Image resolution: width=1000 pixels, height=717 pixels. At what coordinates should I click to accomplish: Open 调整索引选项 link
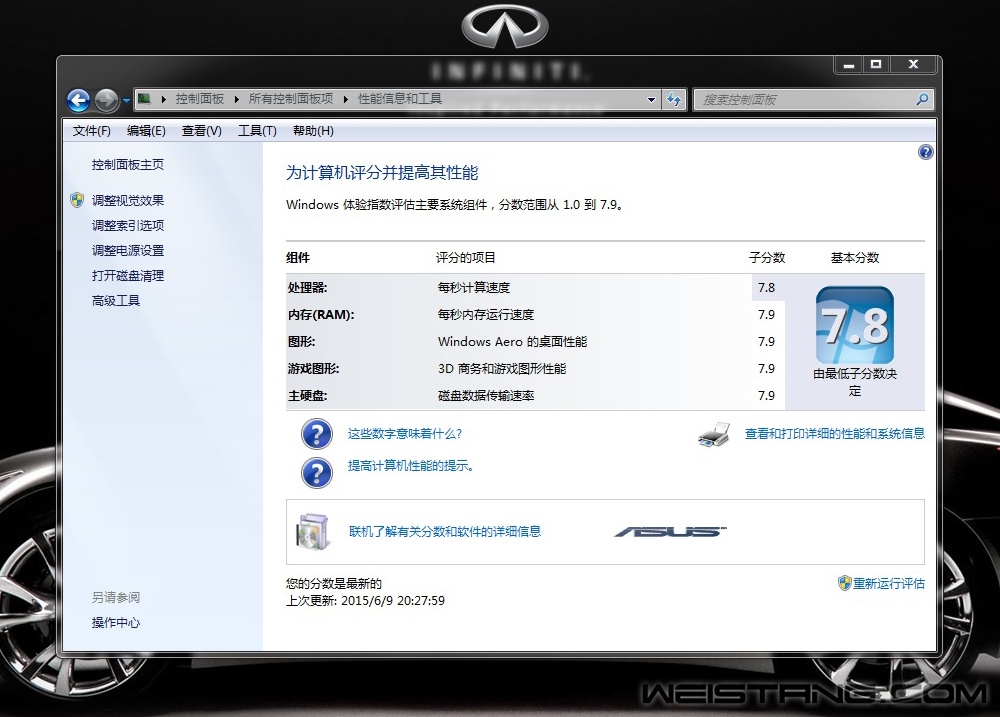coord(128,225)
